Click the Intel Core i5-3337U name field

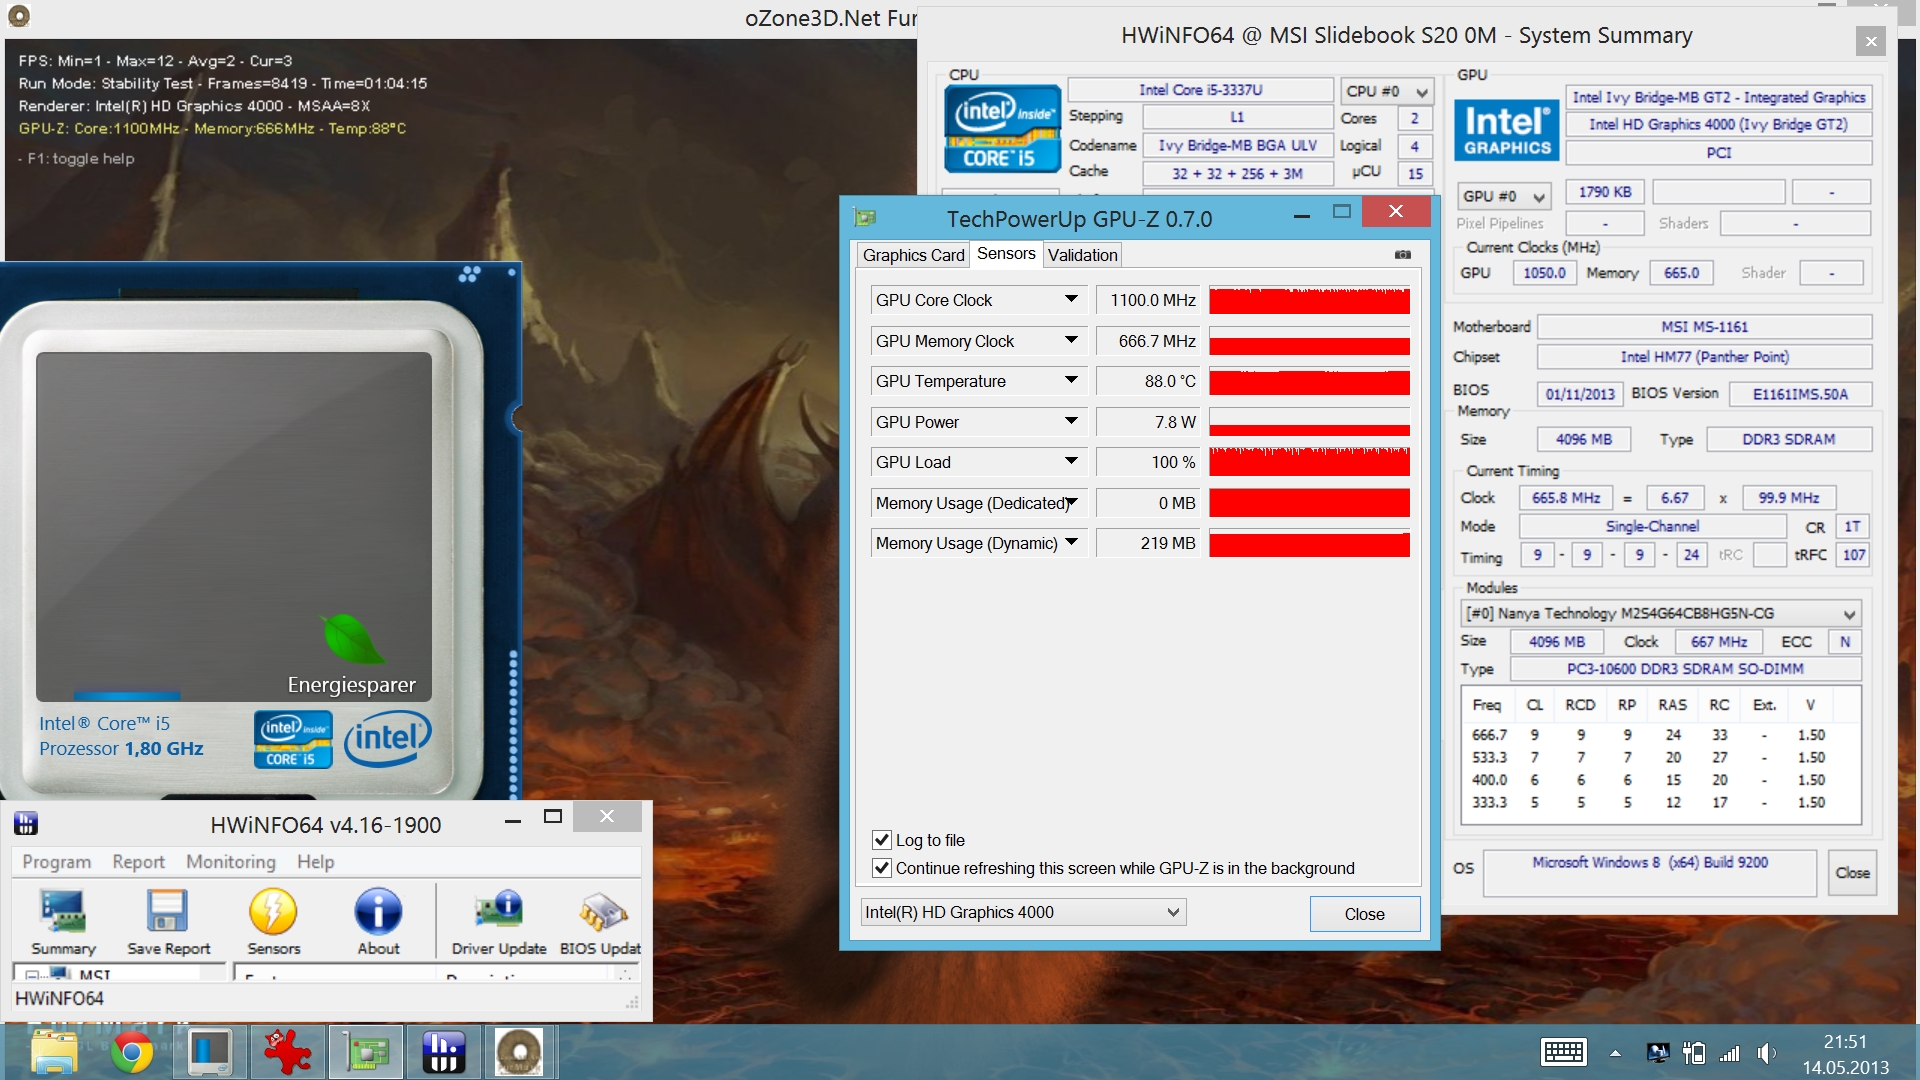click(x=1200, y=90)
